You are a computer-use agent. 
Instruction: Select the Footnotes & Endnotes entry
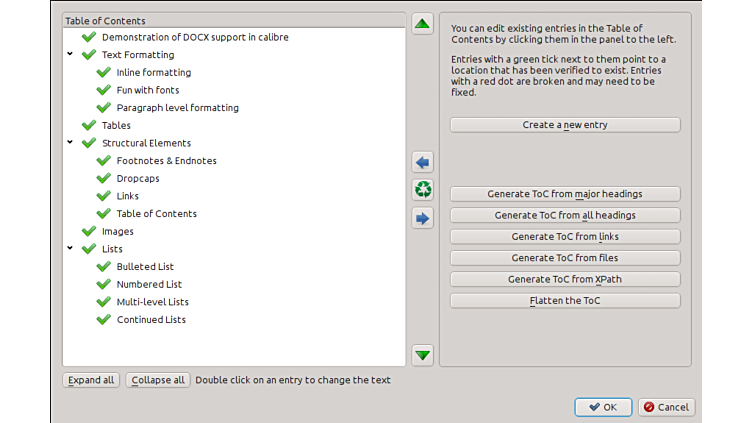pos(166,161)
